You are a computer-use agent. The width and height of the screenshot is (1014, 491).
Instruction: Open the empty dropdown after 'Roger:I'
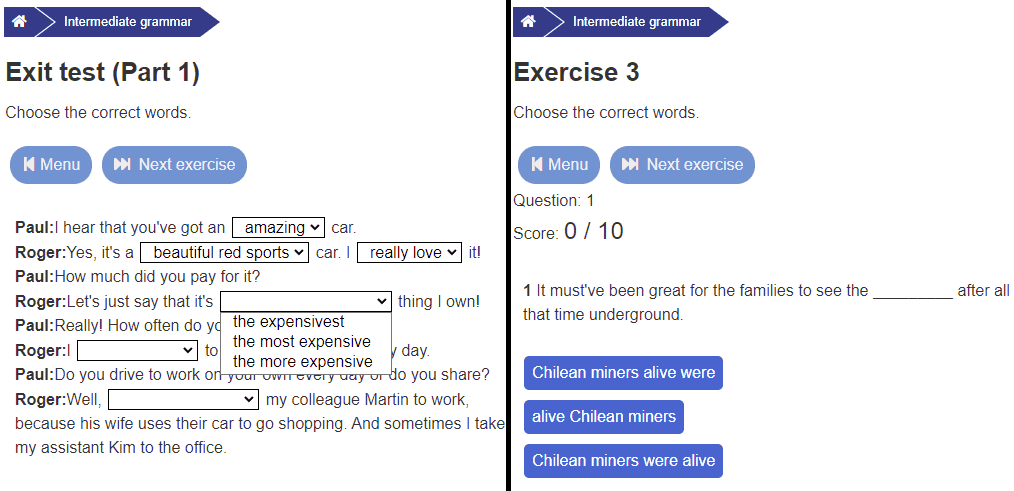tap(137, 351)
